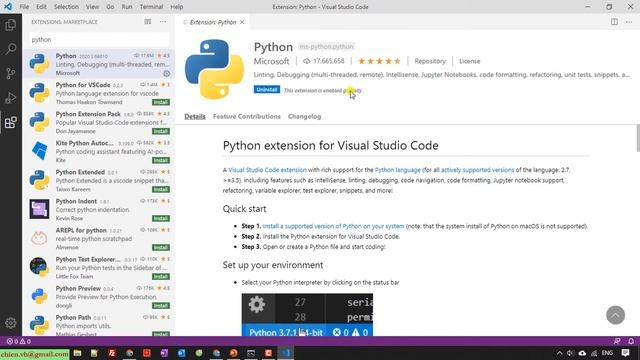The height and width of the screenshot is (360, 640).
Task: Install AREPL for python extension
Action: pyautogui.click(x=161, y=247)
